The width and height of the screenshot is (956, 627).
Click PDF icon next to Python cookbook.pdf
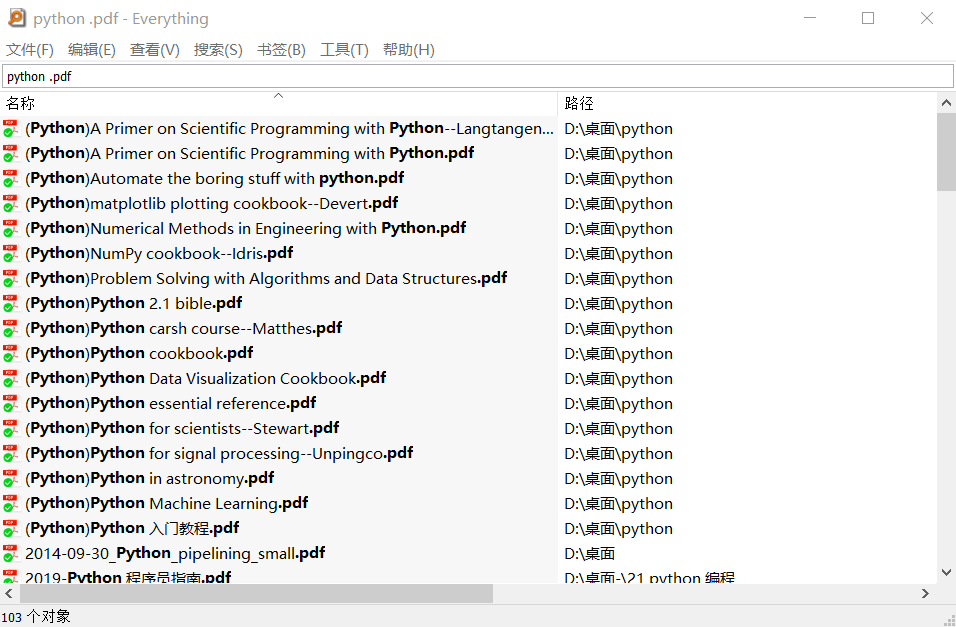10,353
